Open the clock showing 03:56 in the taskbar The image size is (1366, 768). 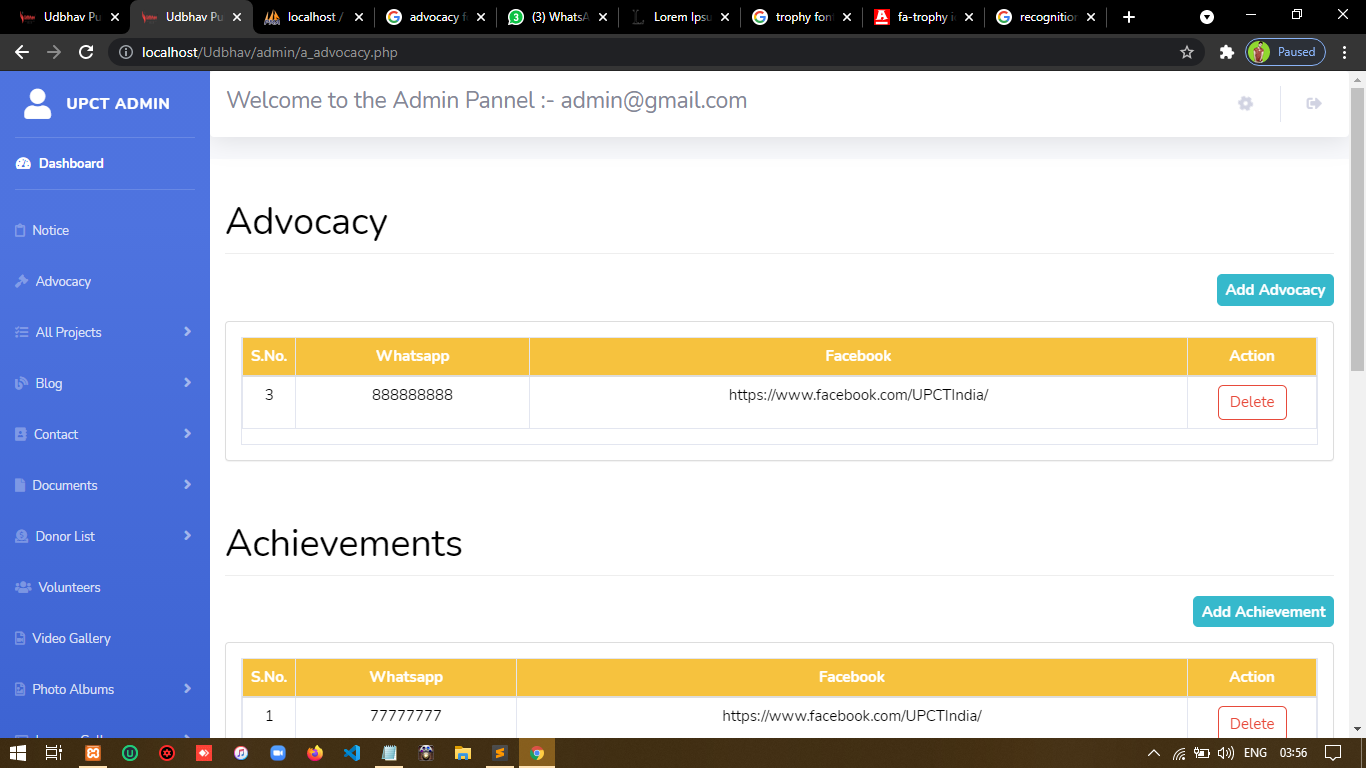tap(1294, 753)
